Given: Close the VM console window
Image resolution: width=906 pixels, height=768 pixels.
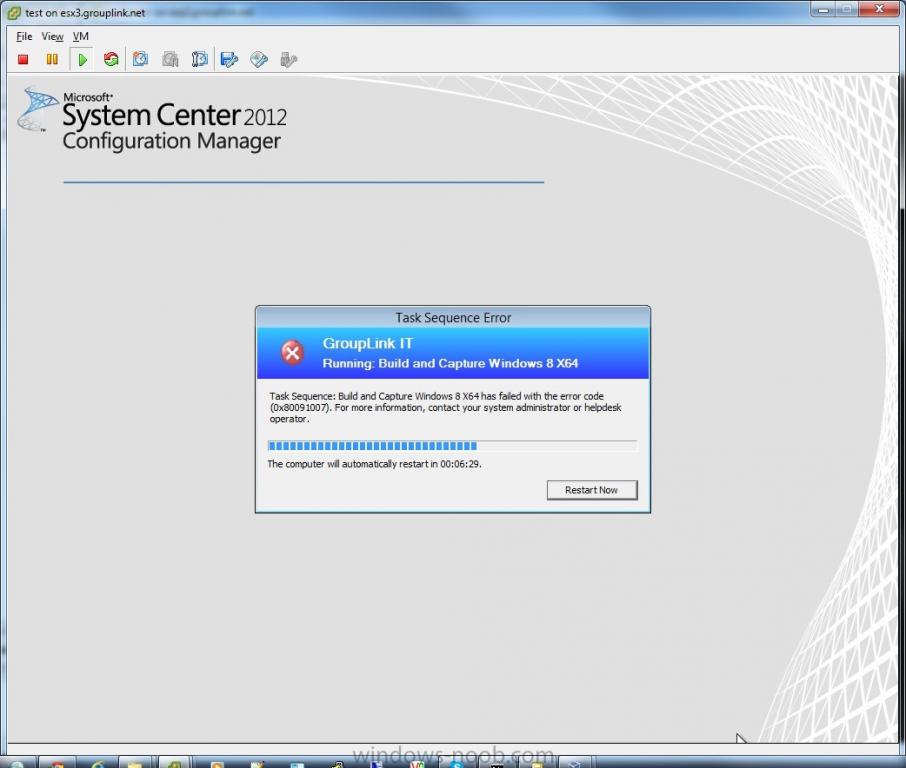Looking at the screenshot, I should click(879, 9).
